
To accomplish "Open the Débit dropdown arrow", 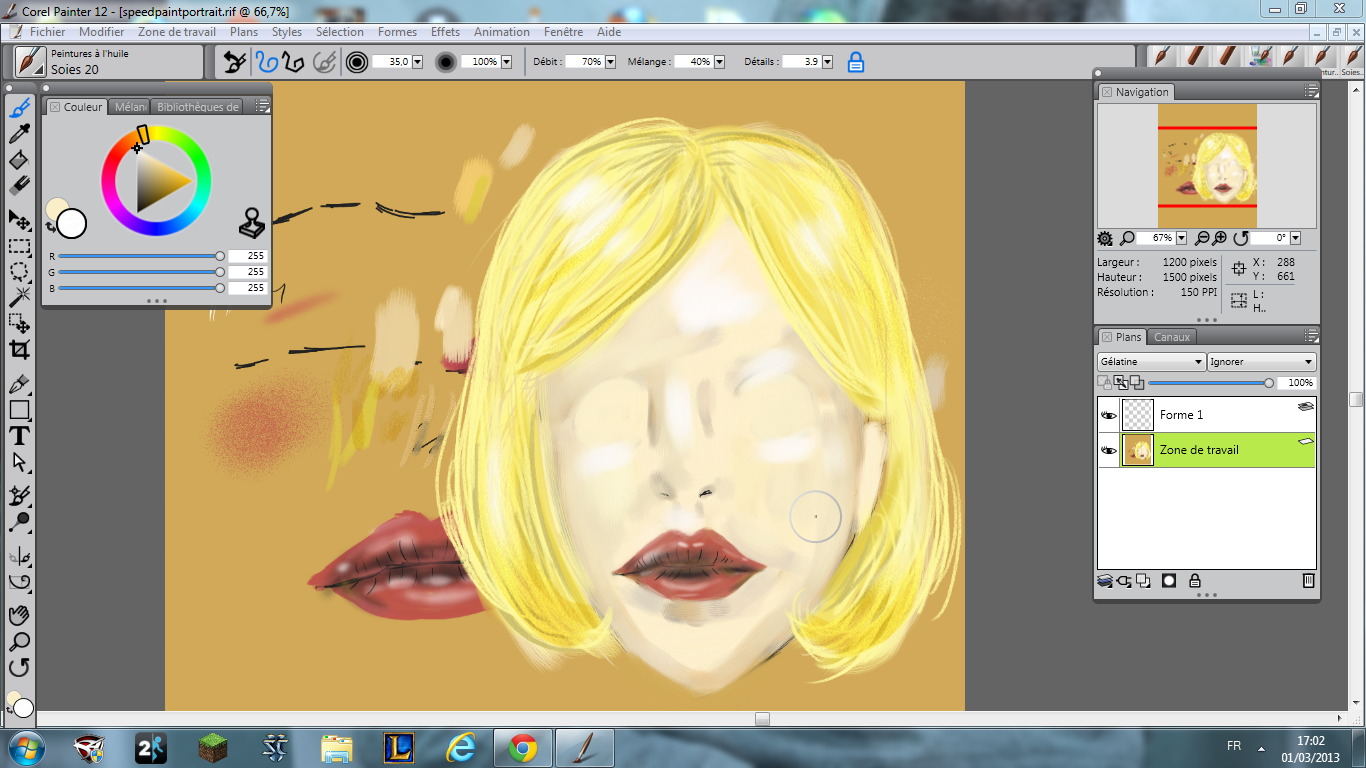I will [x=610, y=62].
